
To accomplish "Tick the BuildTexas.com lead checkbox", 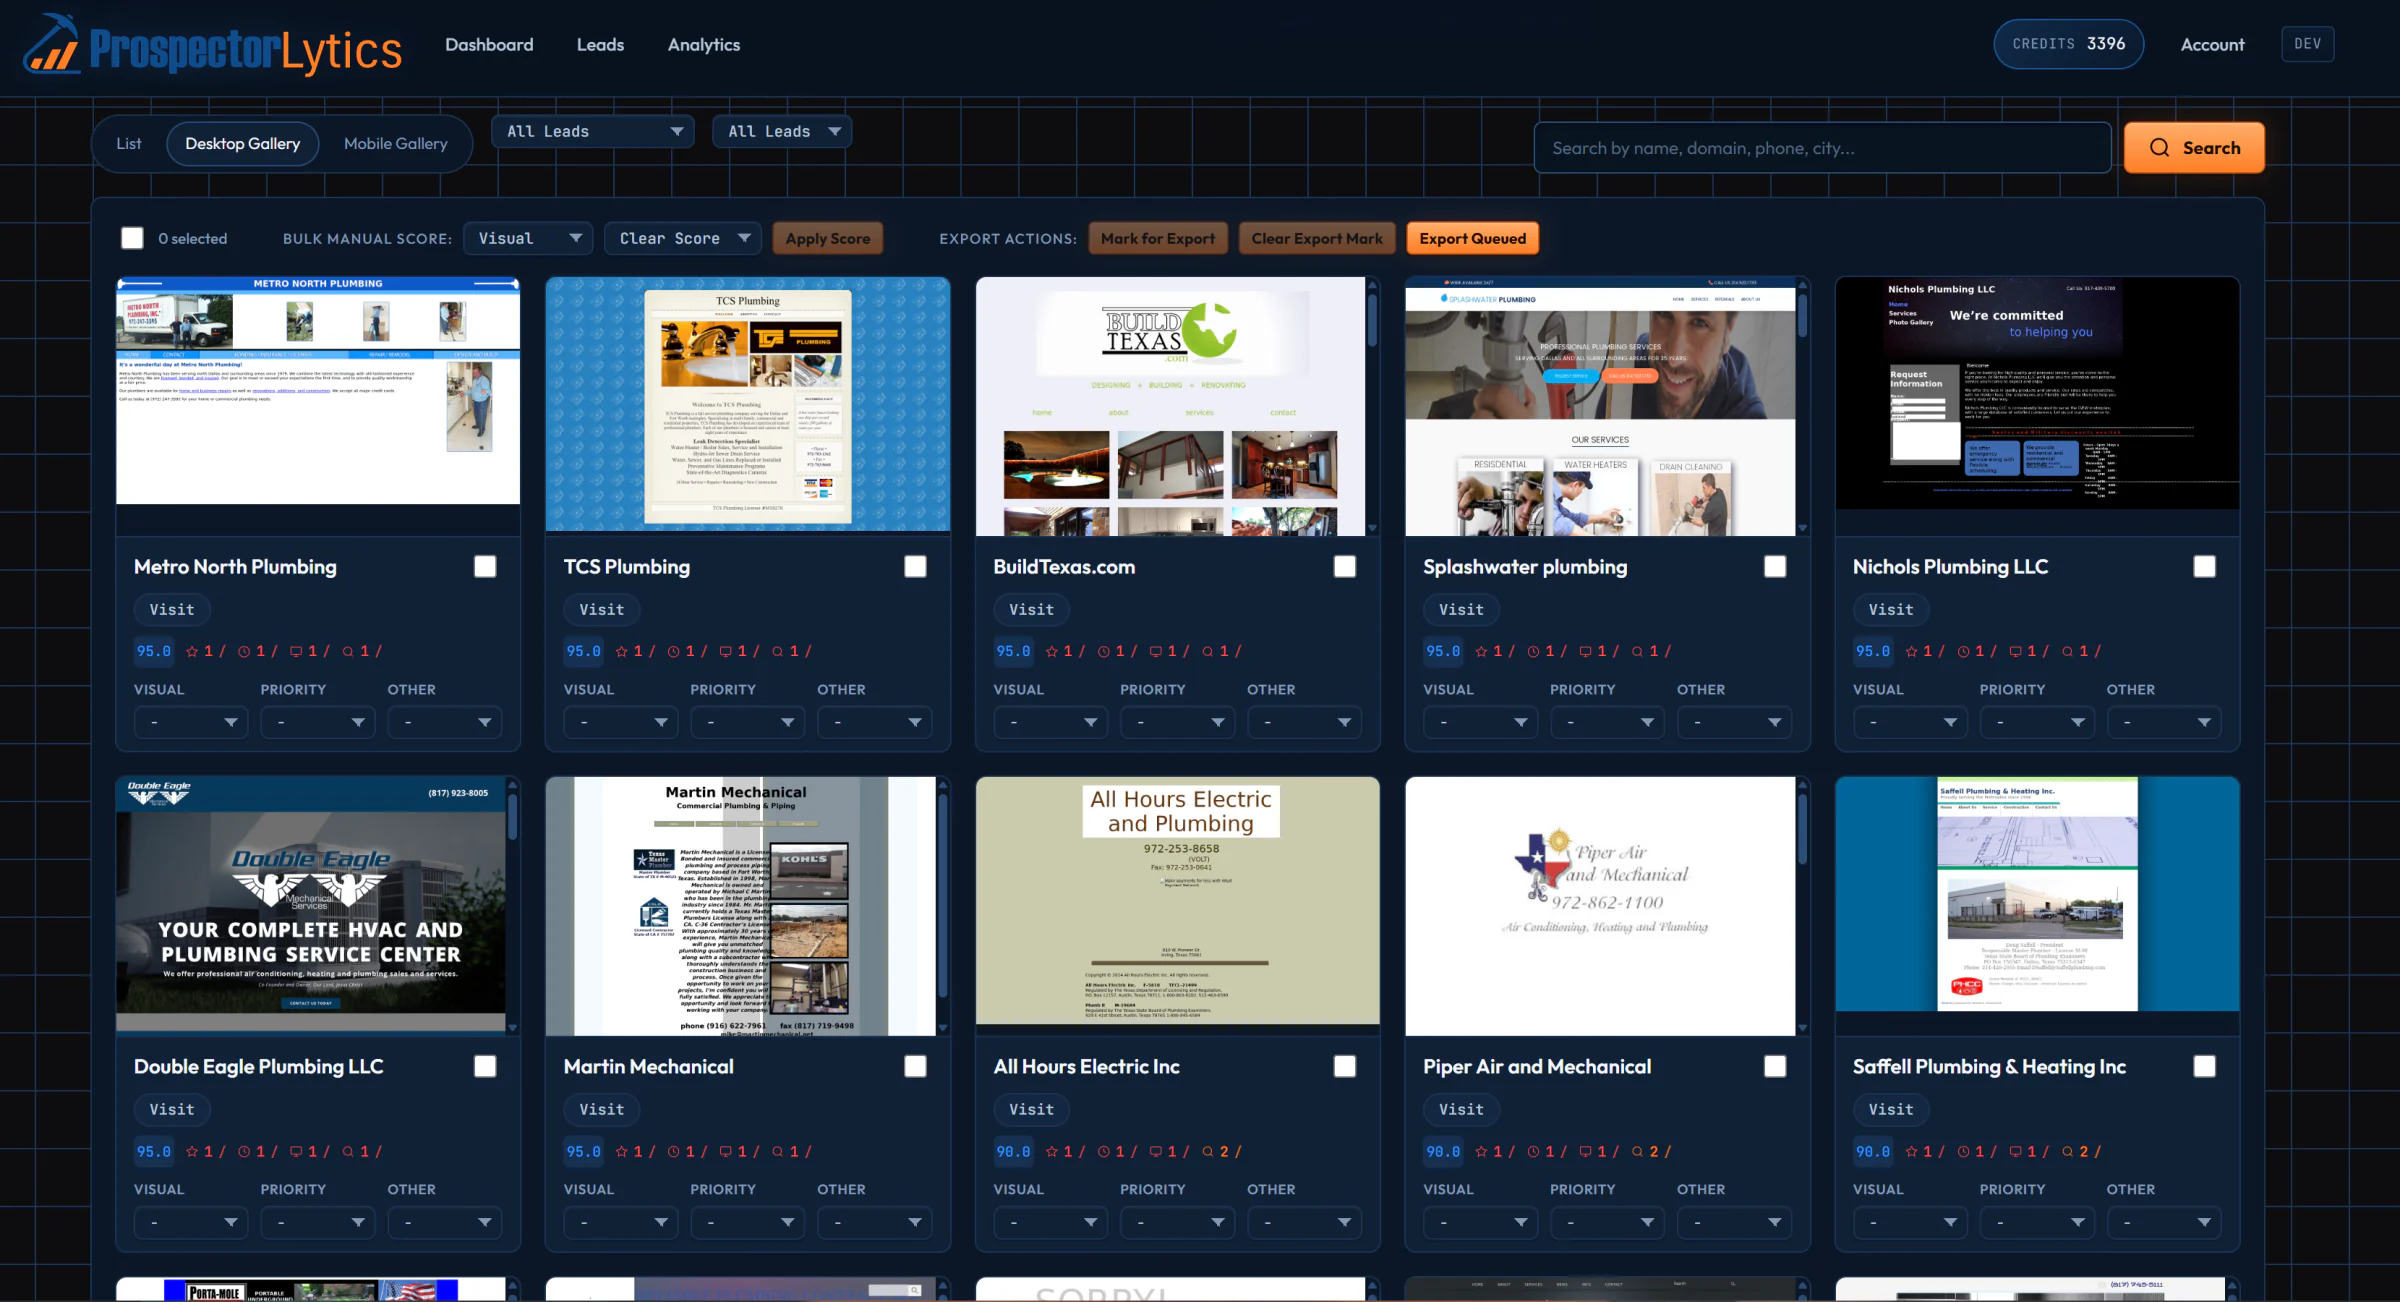I will pos(1345,567).
